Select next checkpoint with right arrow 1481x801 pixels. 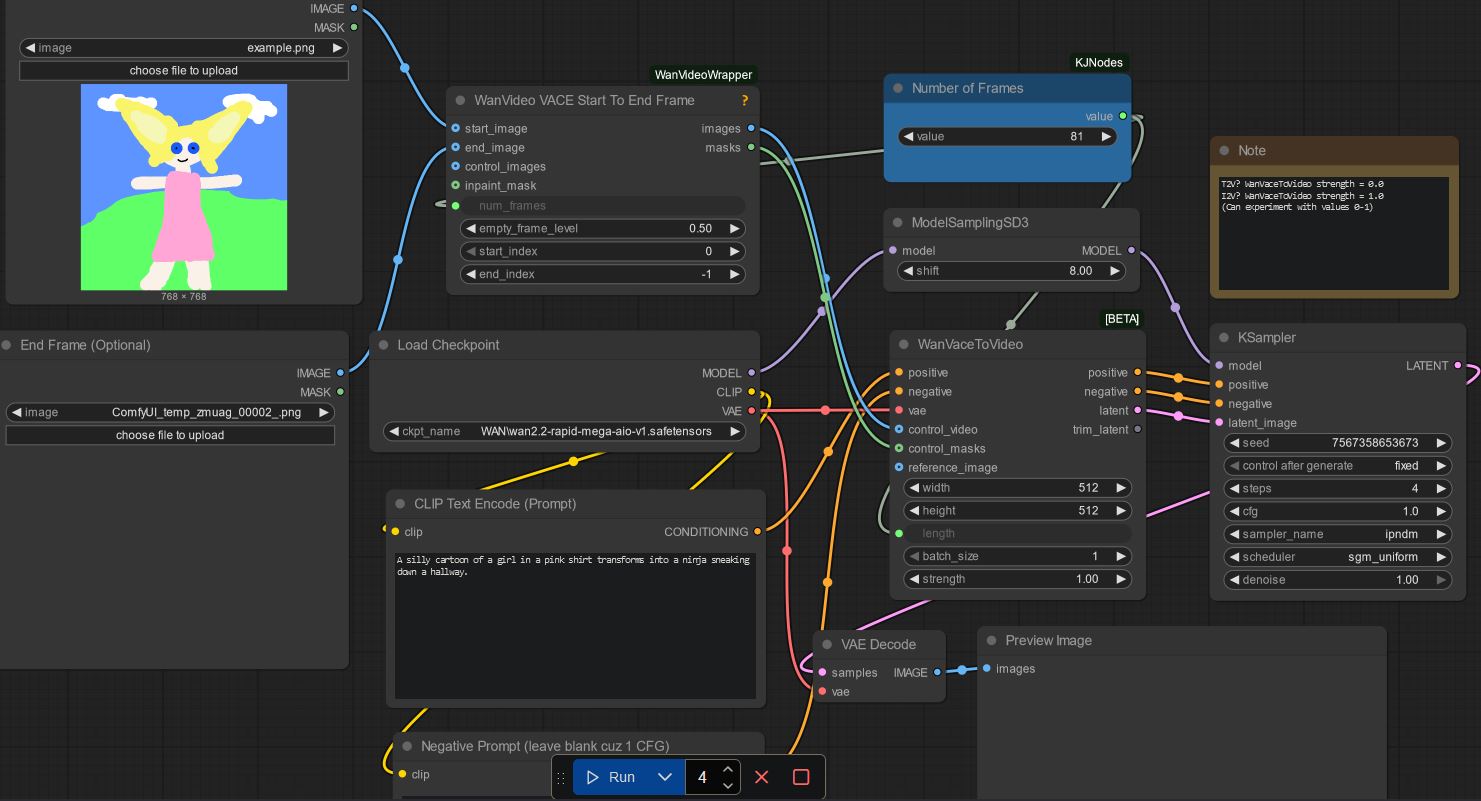point(735,431)
